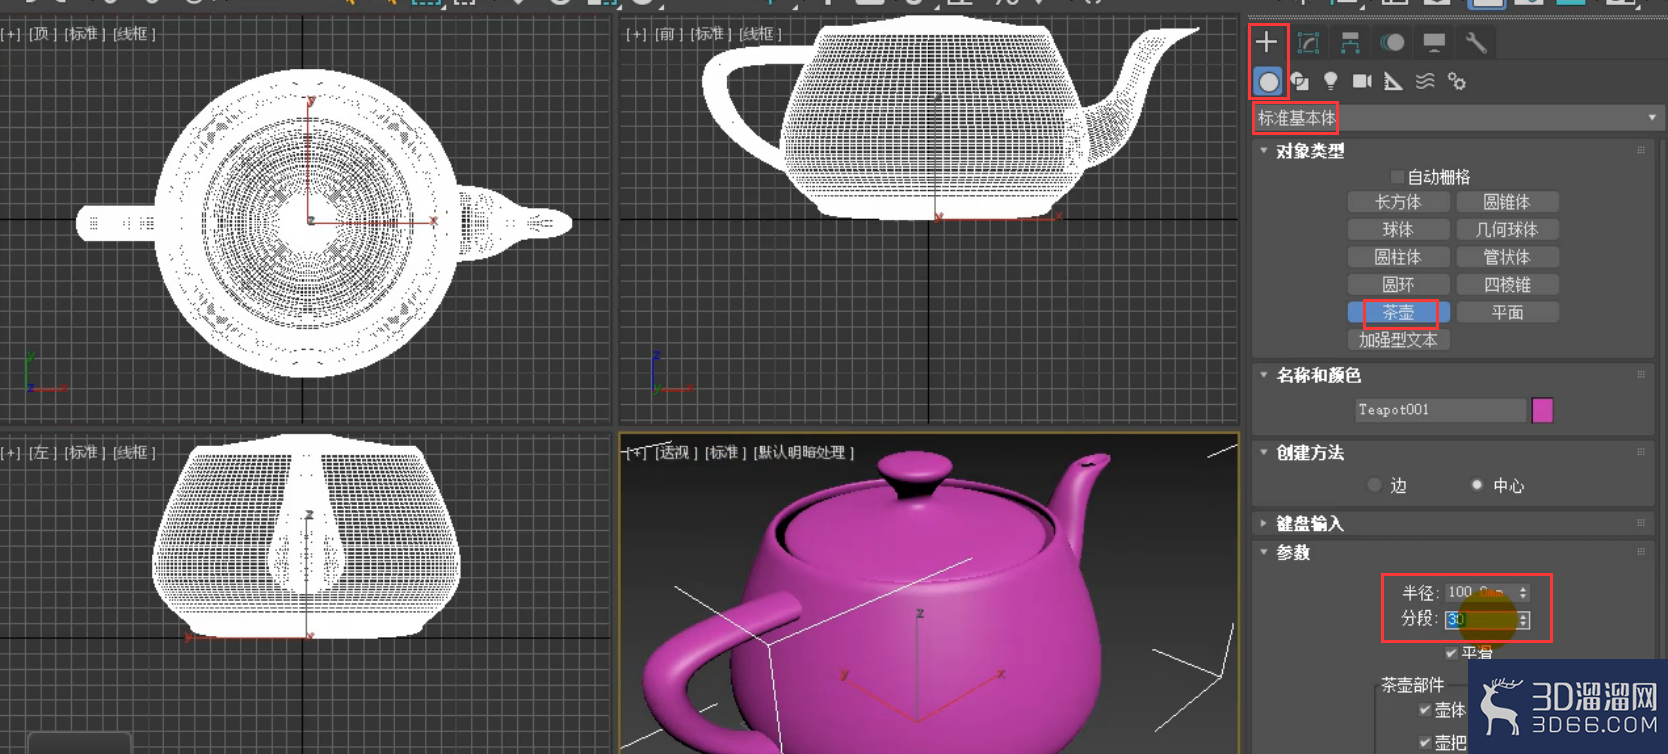Collapse the 名称和颜色 rollout
Image resolution: width=1668 pixels, height=754 pixels.
(1264, 375)
